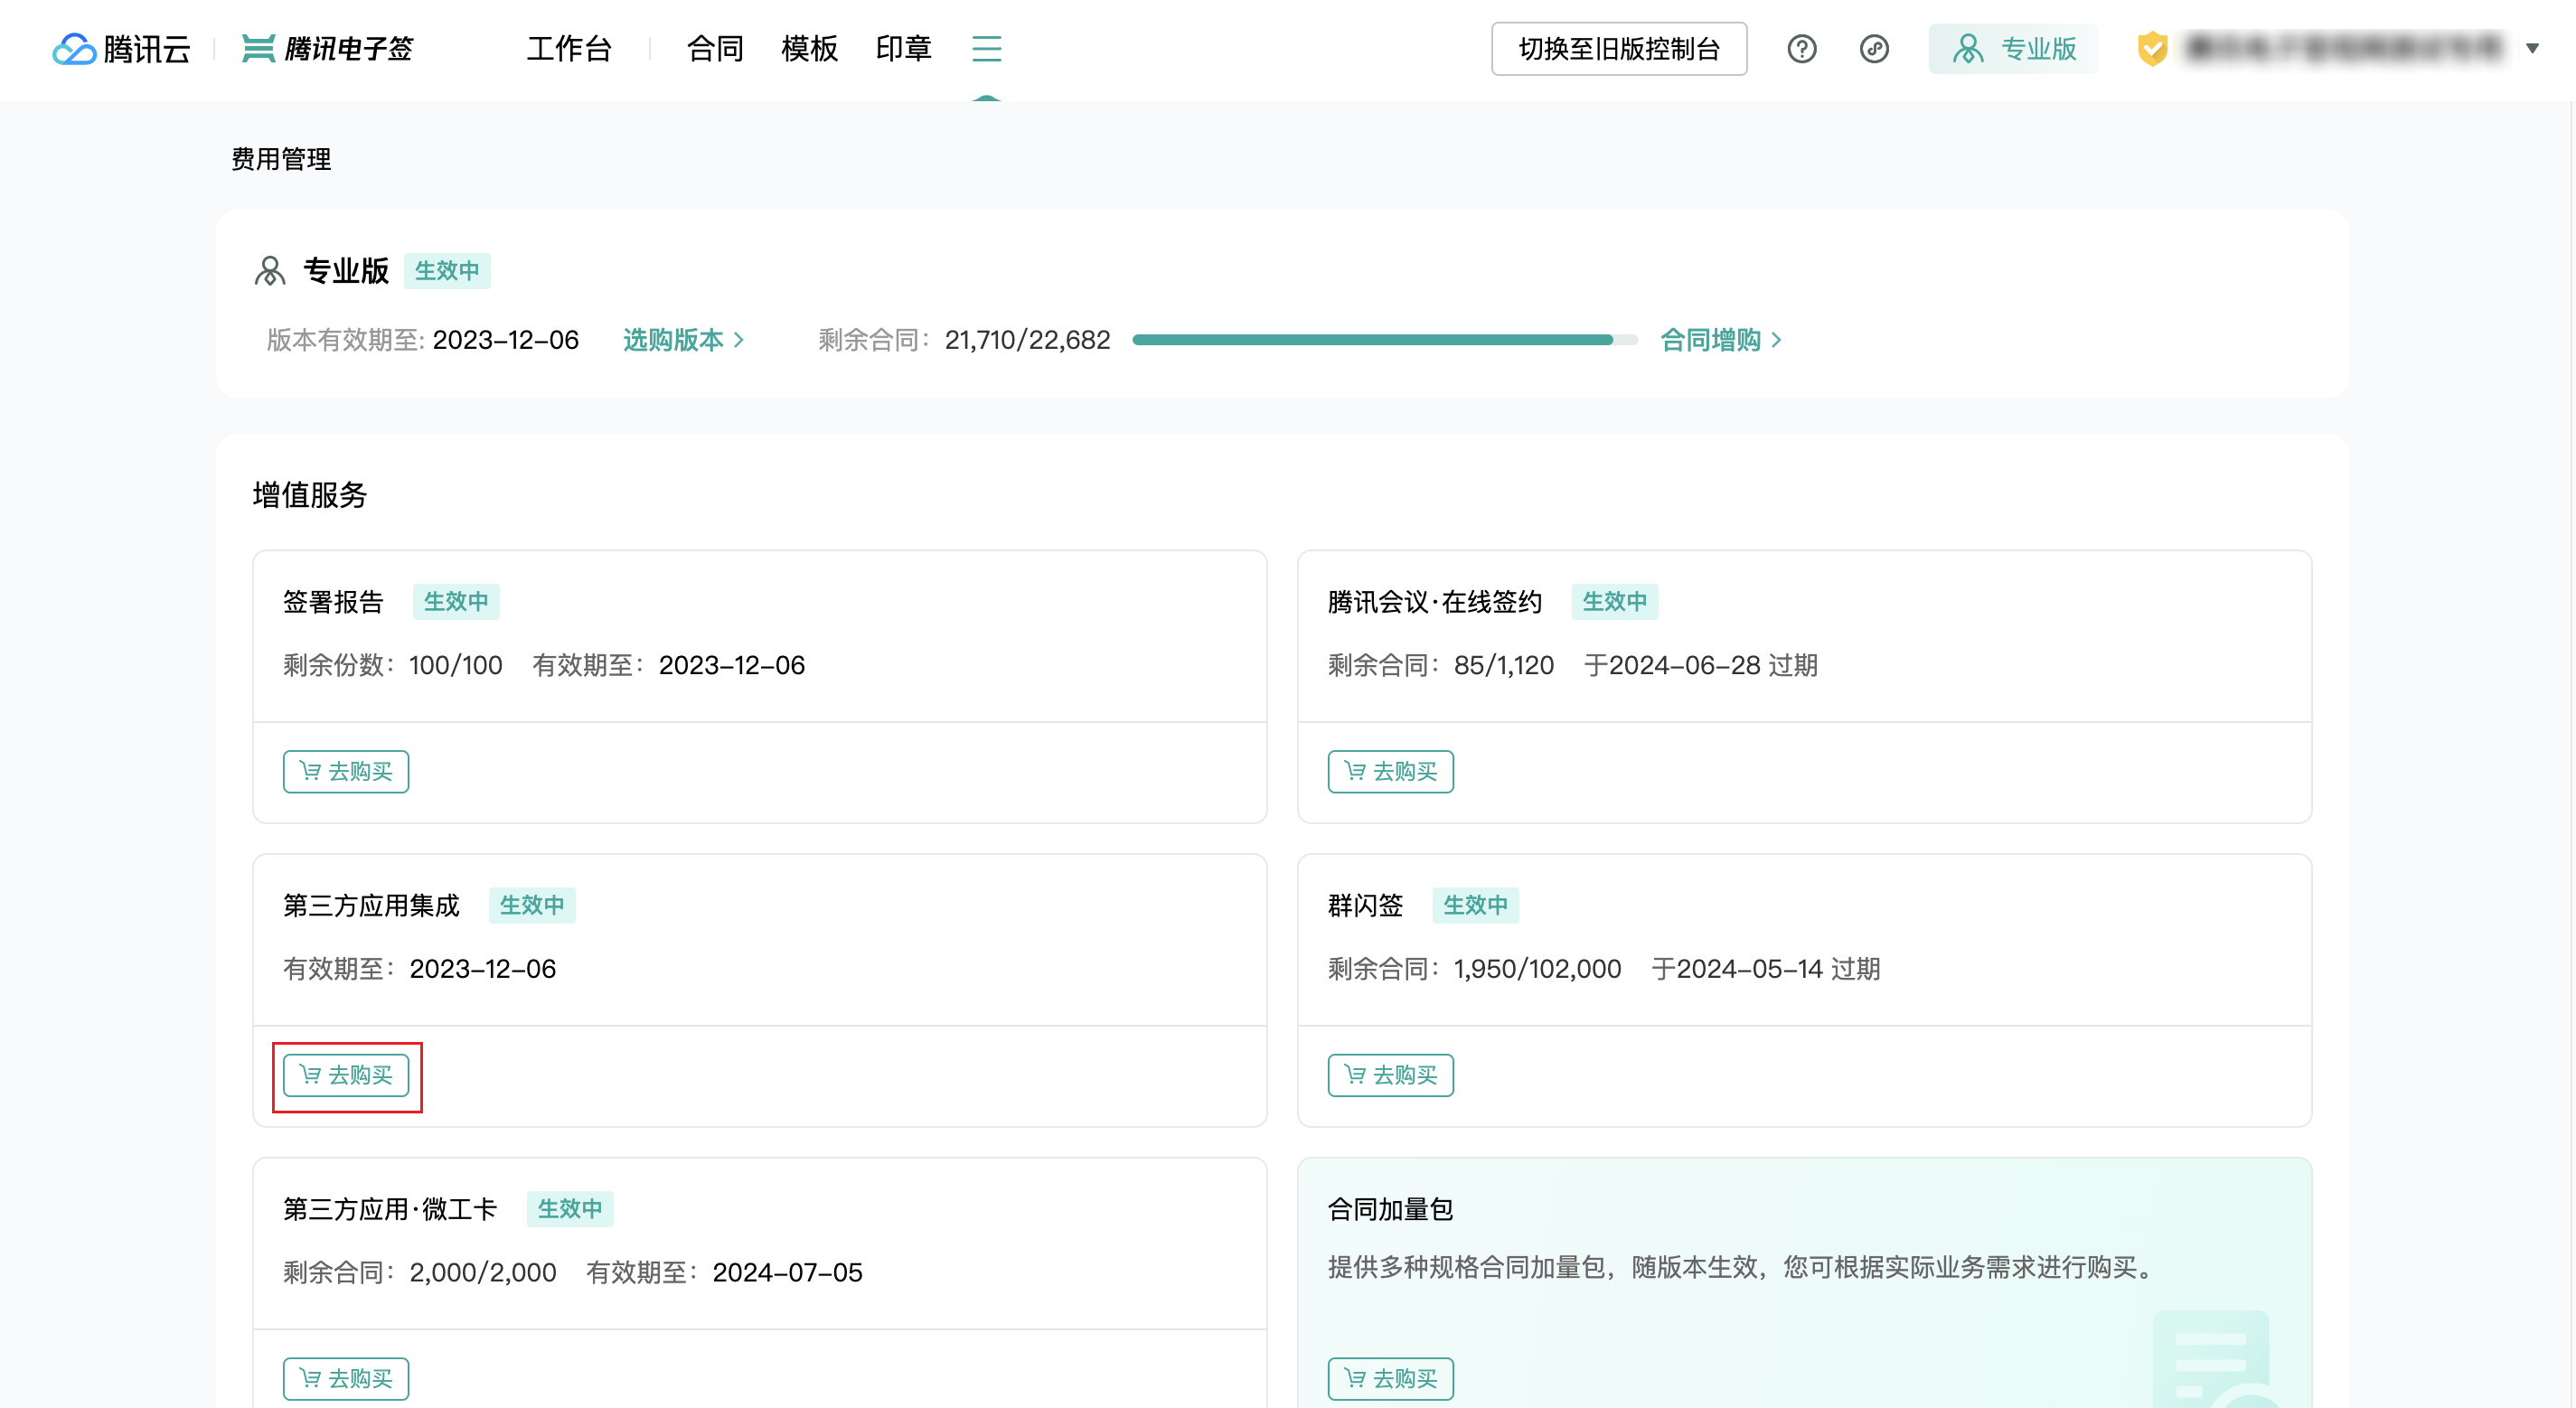Screen dimensions: 2576x1408
Task: Click the 100/100 remaining copies value
Action: [456, 665]
